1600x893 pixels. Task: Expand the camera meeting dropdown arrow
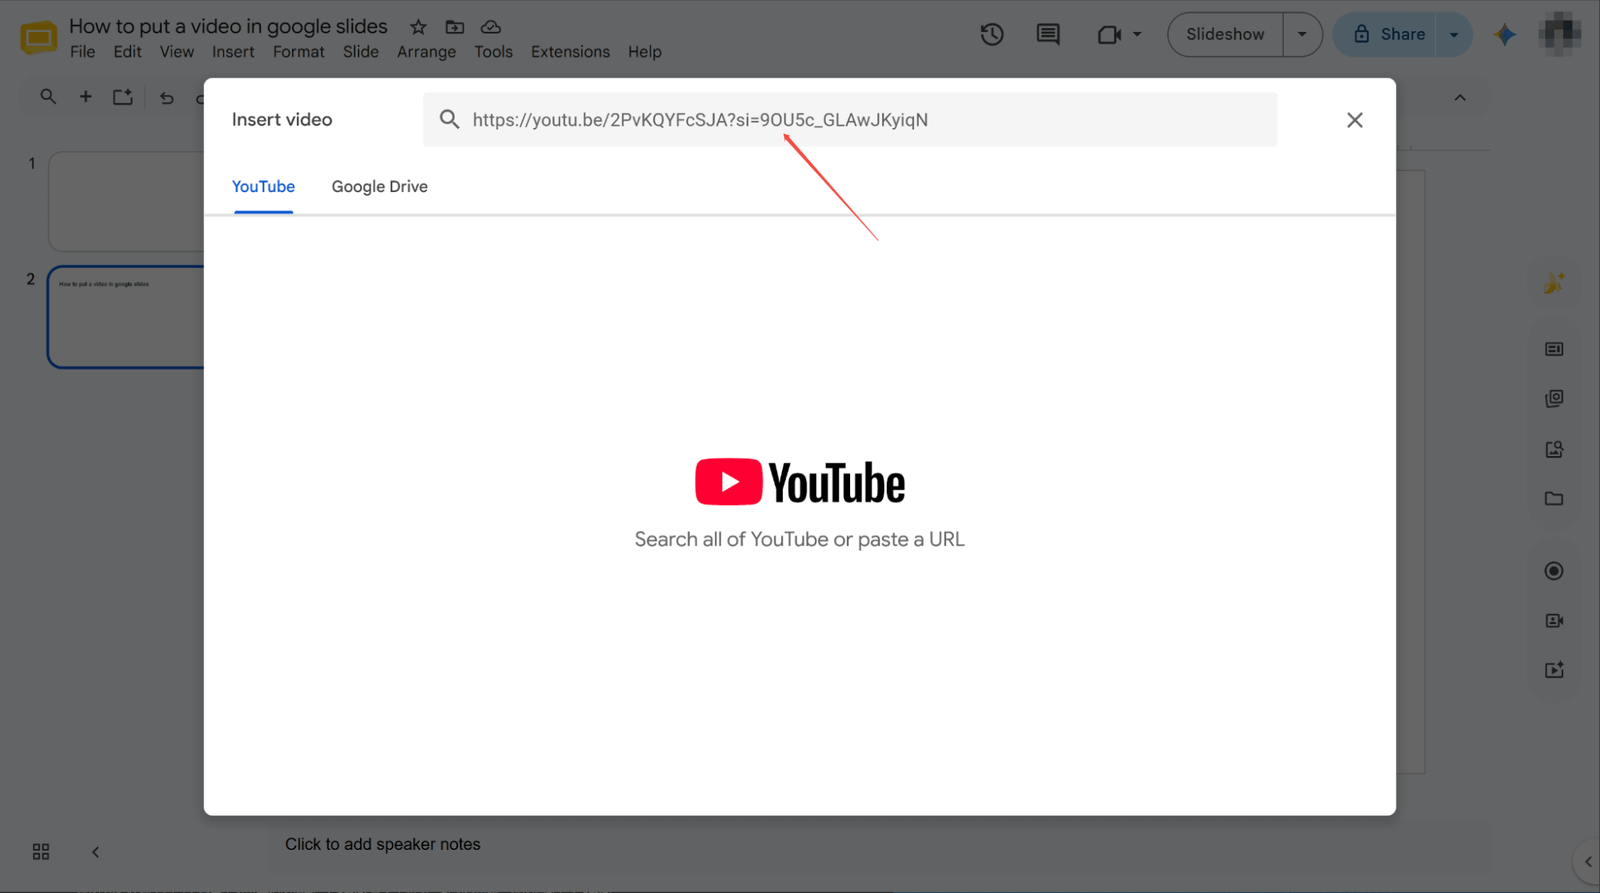coord(1137,35)
